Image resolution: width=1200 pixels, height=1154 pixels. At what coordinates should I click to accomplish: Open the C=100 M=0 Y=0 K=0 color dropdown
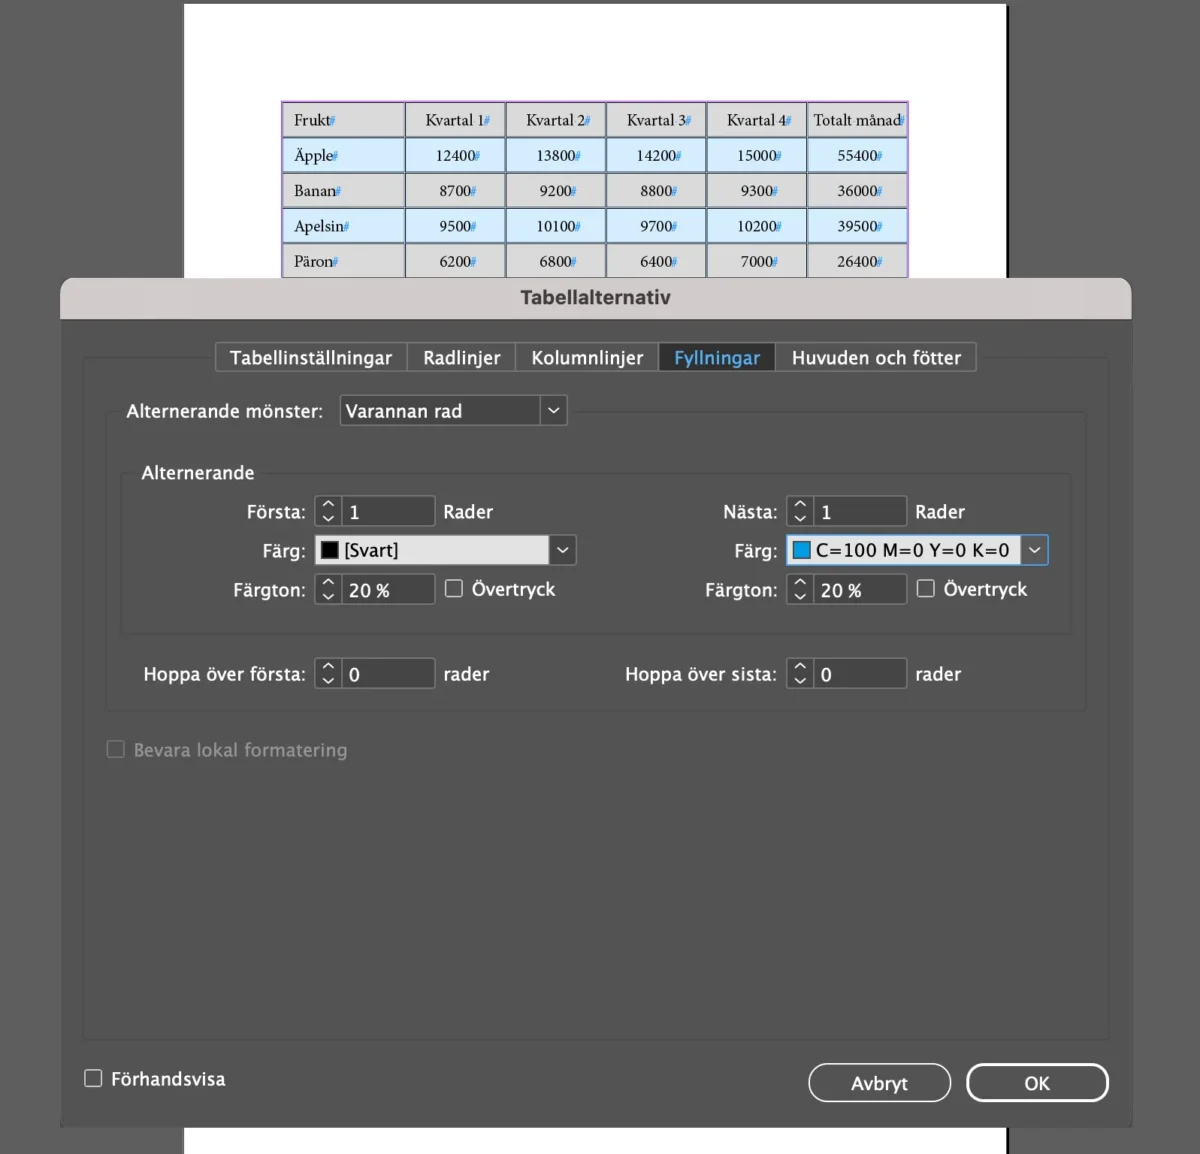tap(1034, 550)
